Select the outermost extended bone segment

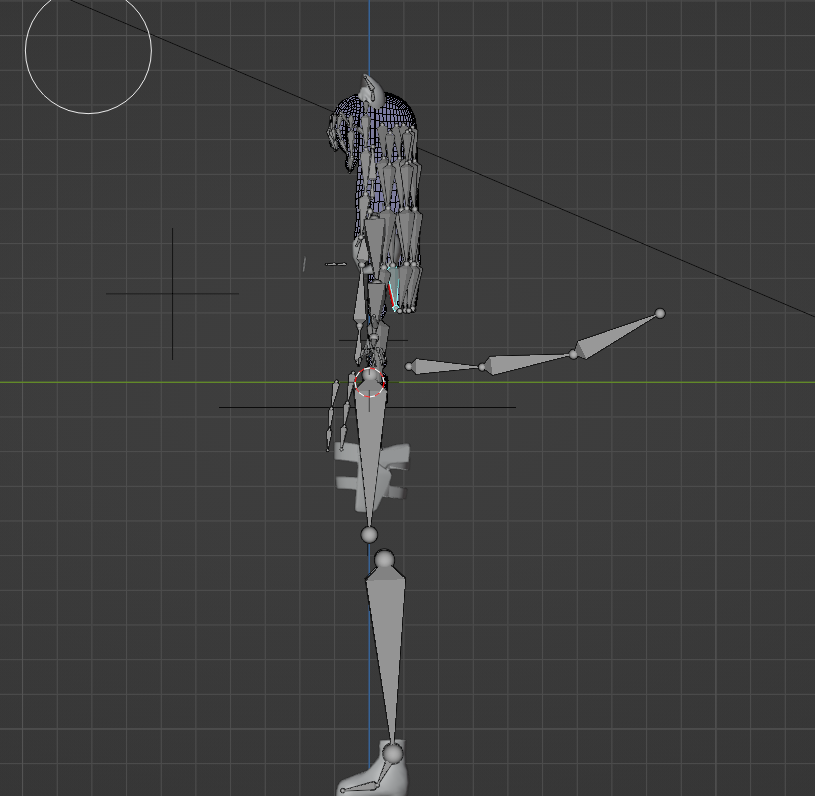point(616,333)
